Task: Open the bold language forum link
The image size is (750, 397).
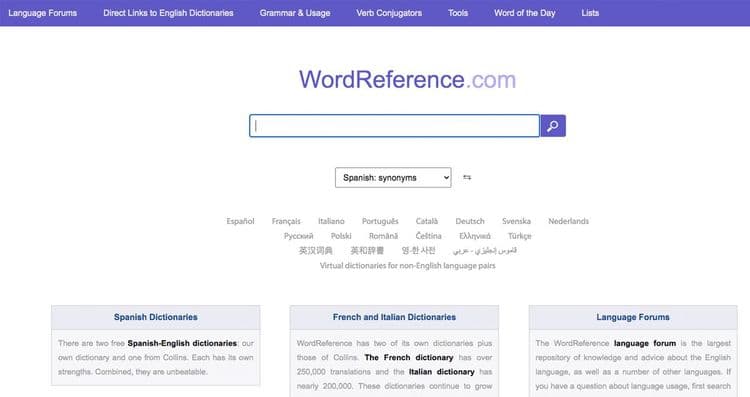Action: pyautogui.click(x=645, y=343)
